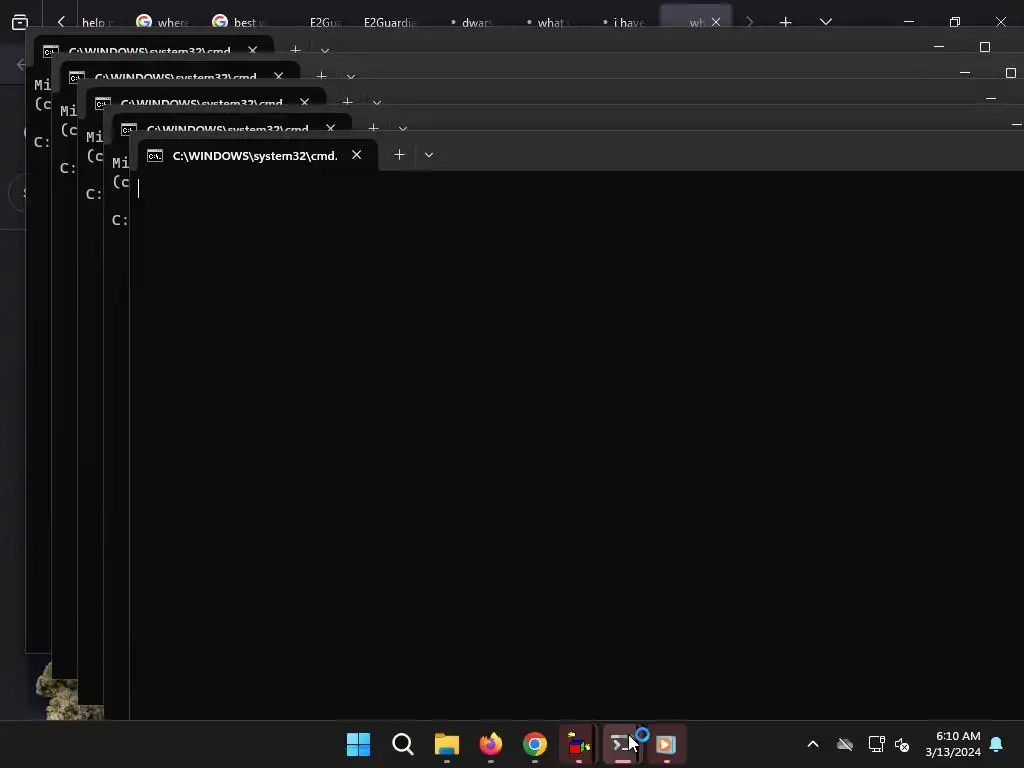Screen dimensions: 1024x768
Task: Open the browser's list-all-tabs chevron
Action: (x=825, y=22)
